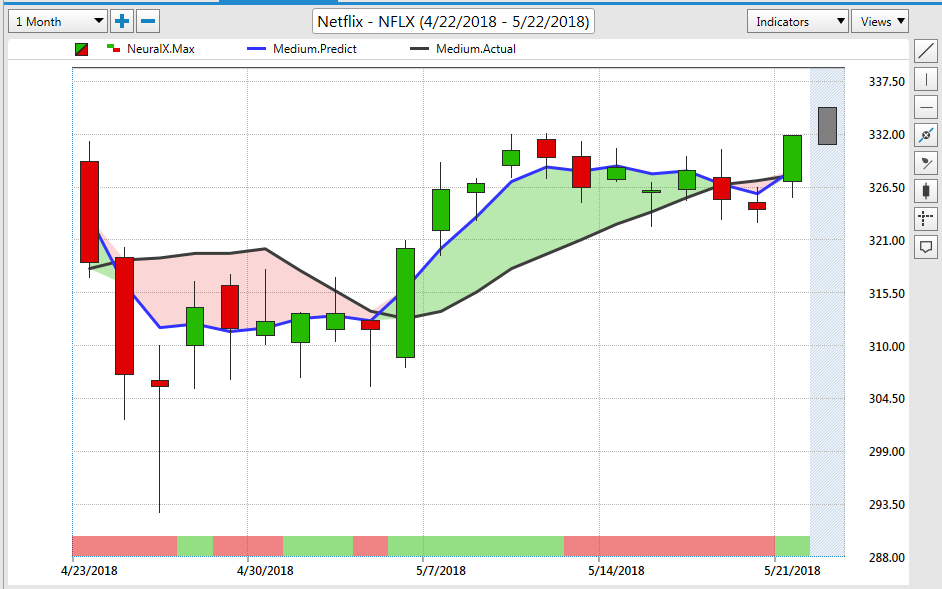Activate the crosshair cursor tool

click(926, 217)
